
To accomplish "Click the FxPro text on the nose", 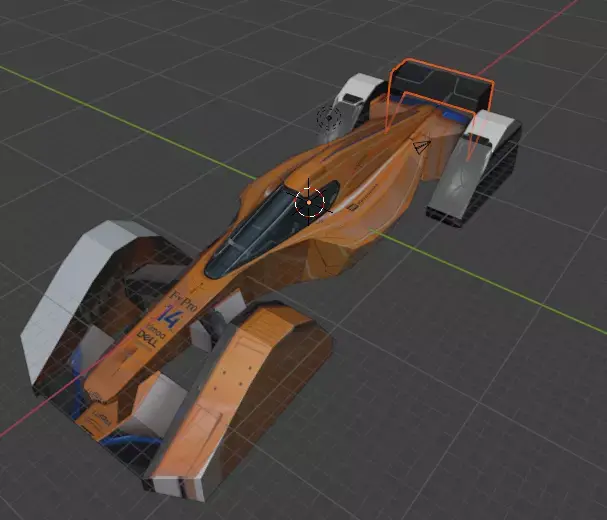I will point(184,301).
